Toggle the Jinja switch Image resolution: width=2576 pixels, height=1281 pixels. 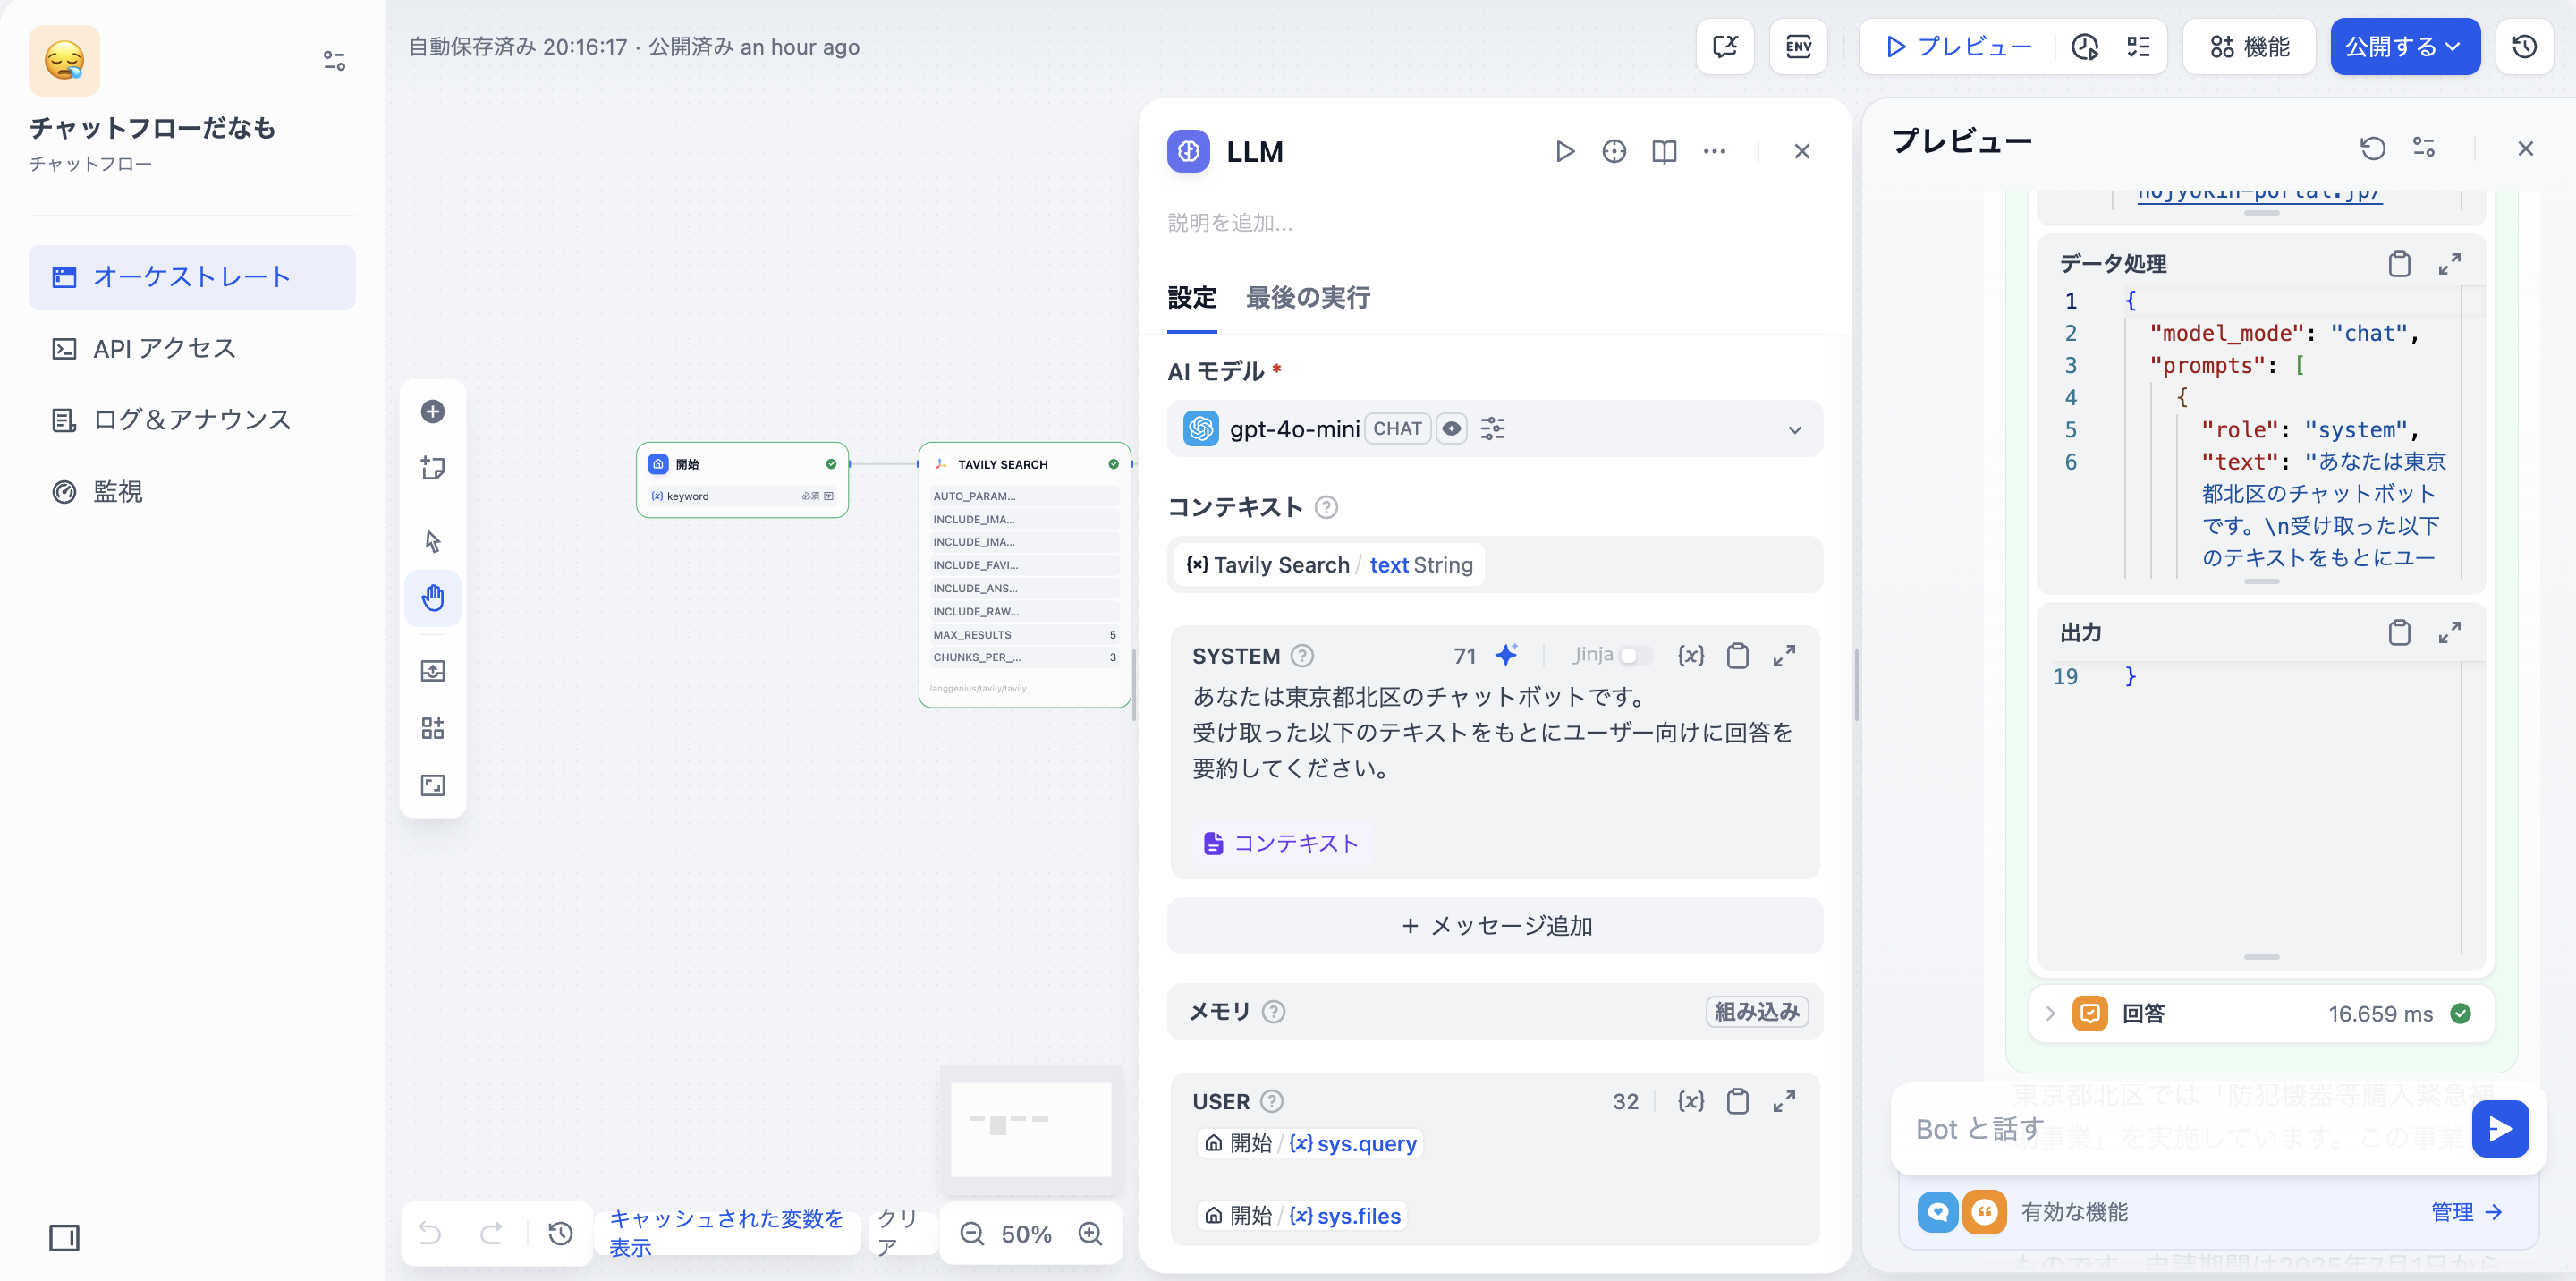click(x=1636, y=656)
